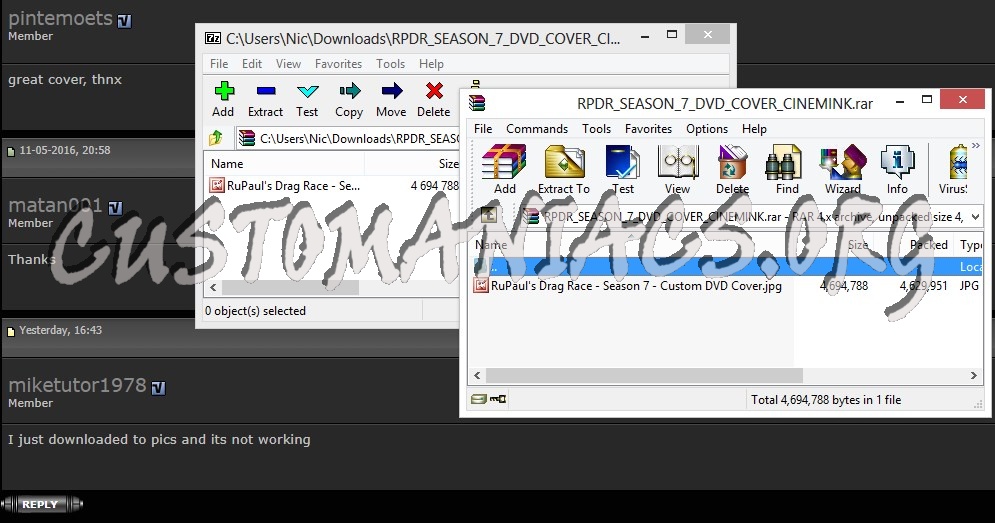Viewport: 995px width, 523px height.
Task: Open Commands menu in WinRAR
Action: point(537,129)
